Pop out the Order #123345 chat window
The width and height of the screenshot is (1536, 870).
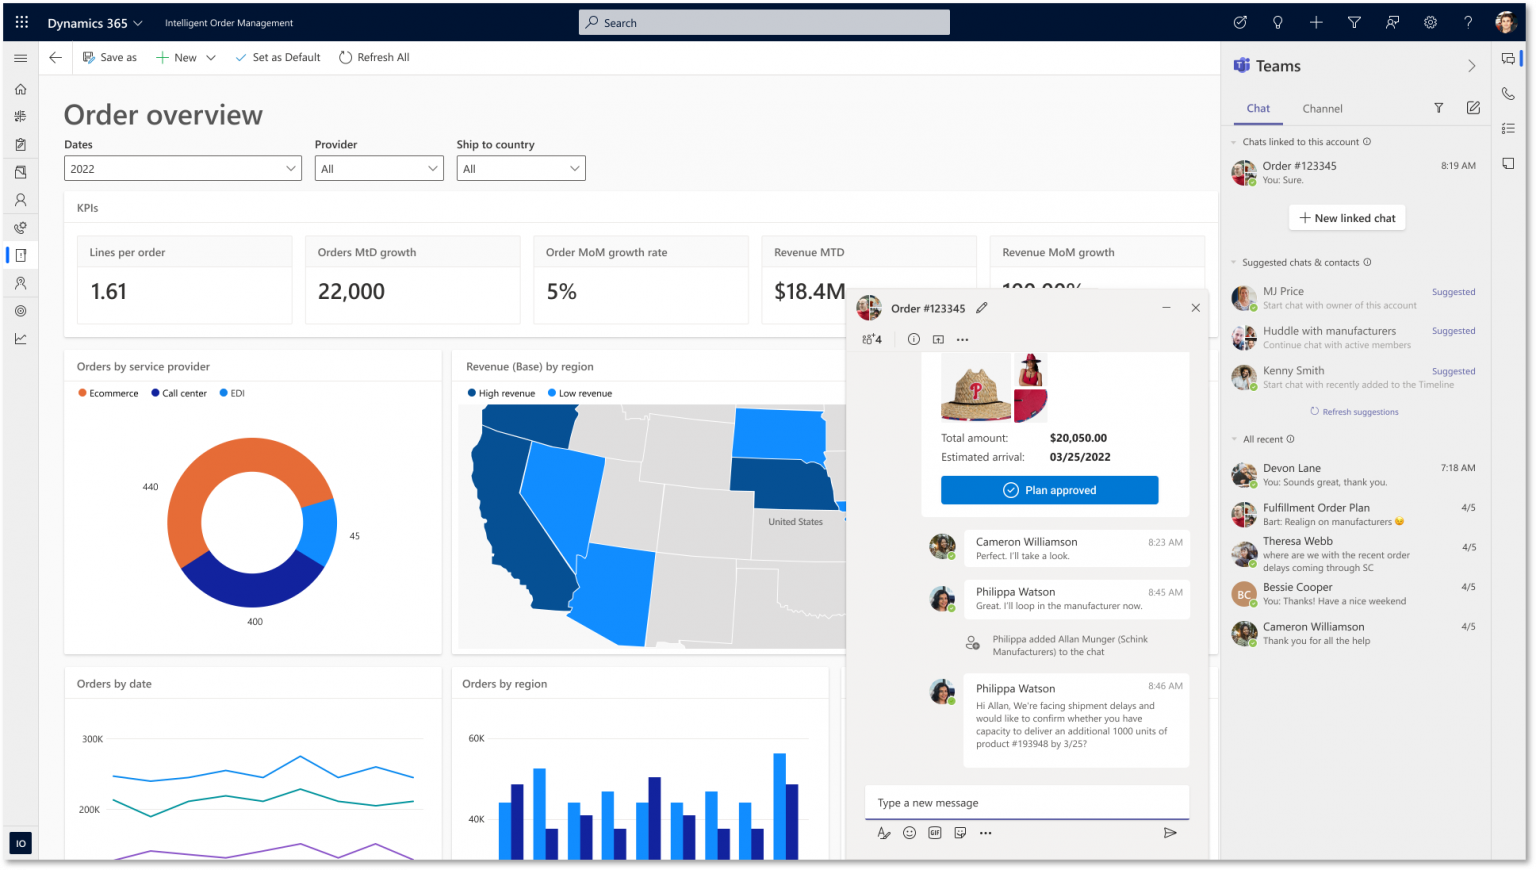938,339
